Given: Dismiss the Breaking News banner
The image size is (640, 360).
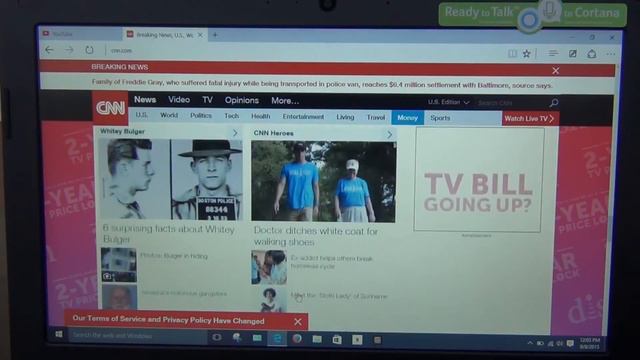Looking at the screenshot, I should [556, 71].
